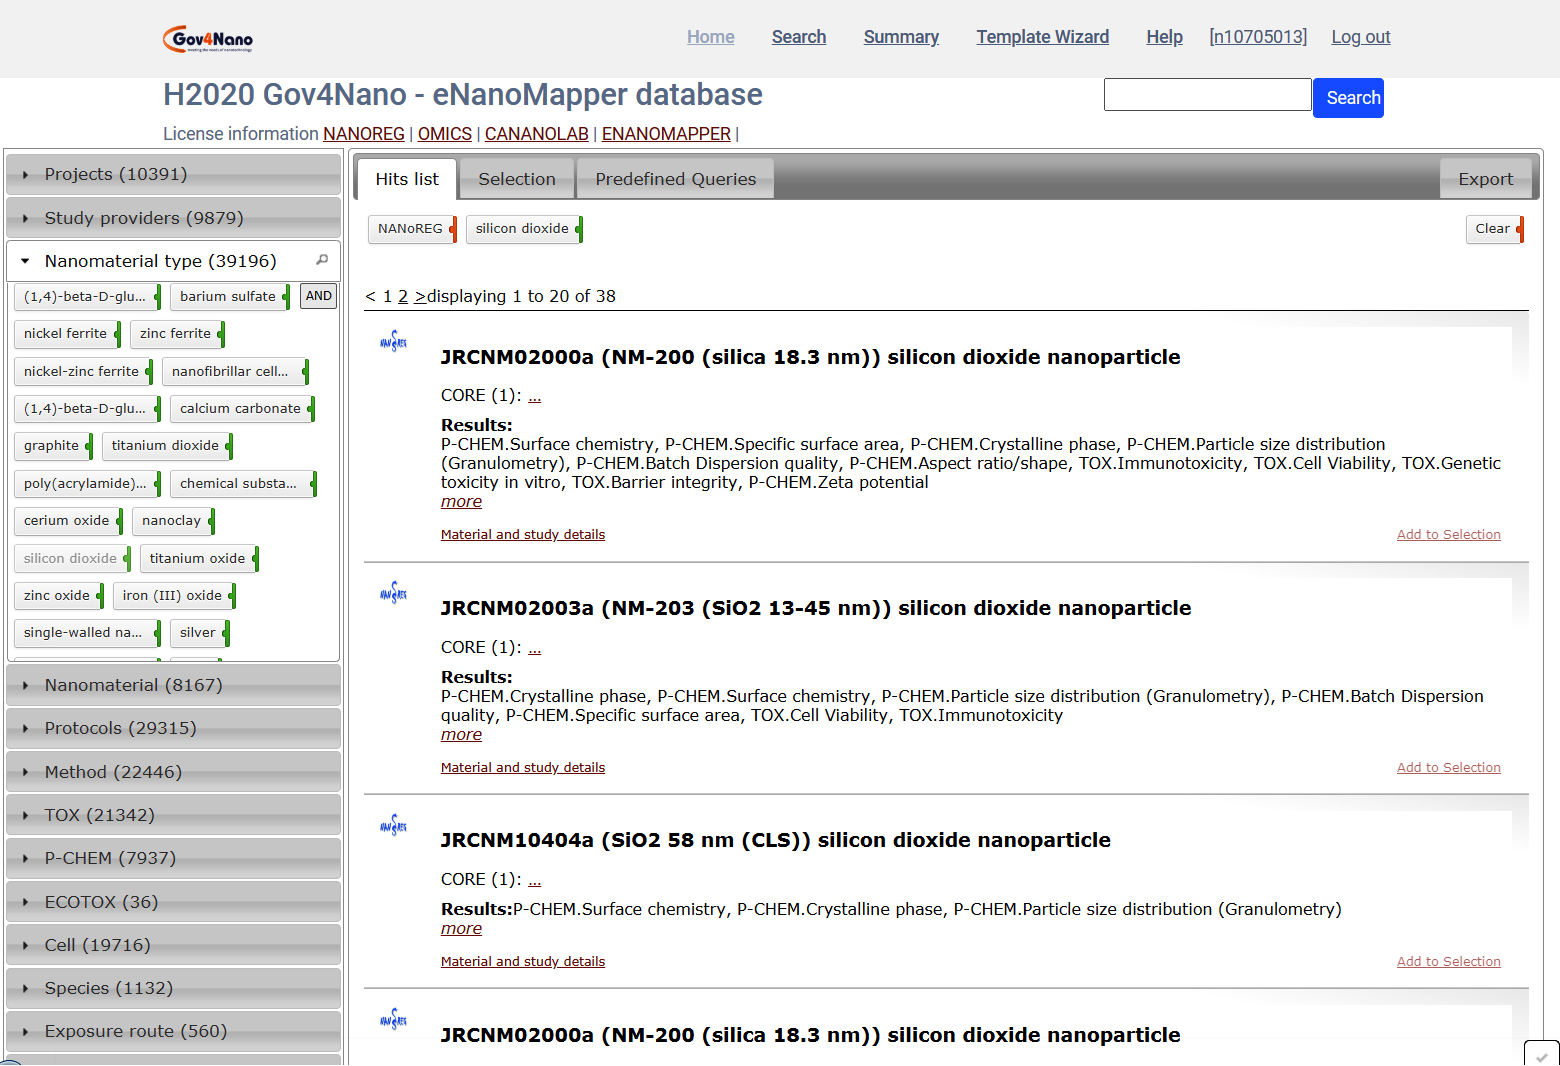The height and width of the screenshot is (1066, 1560).
Task: Click the red marker on the Clear button
Action: point(1520,229)
